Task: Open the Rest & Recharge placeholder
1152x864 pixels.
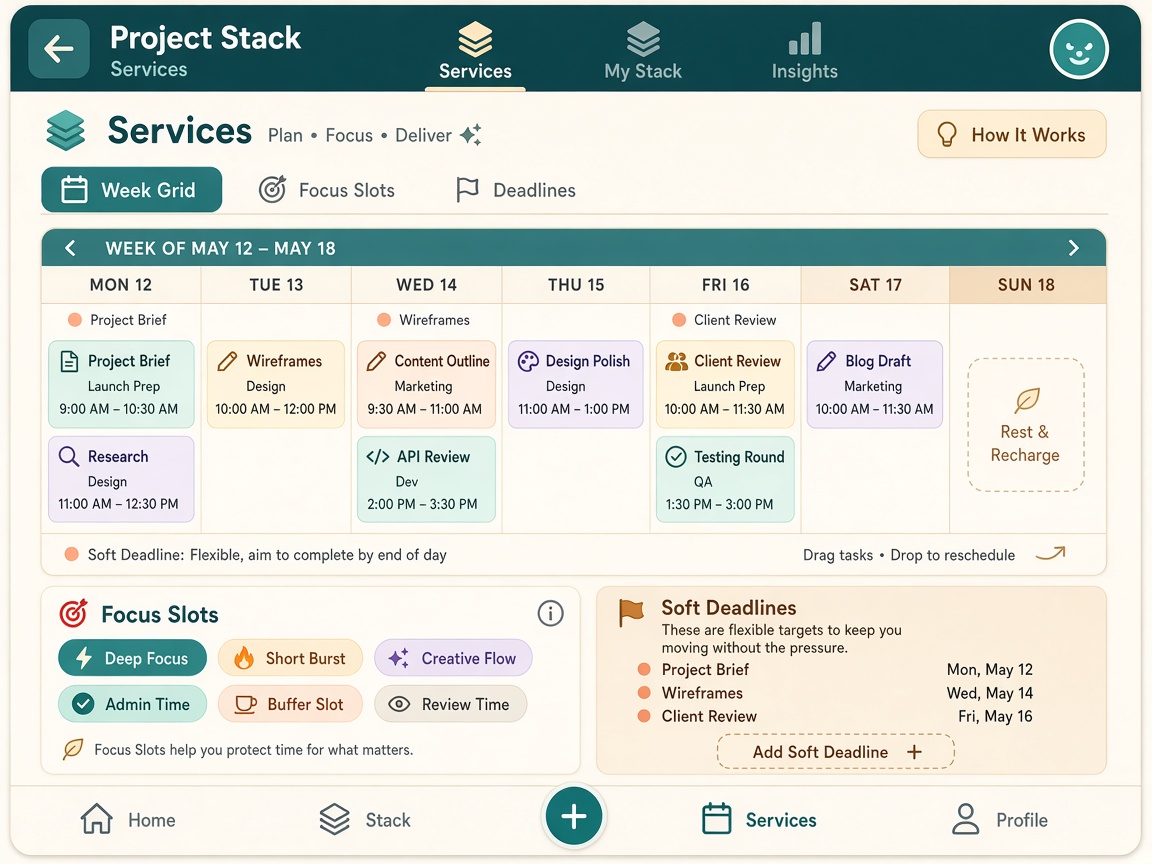Action: click(x=1026, y=425)
